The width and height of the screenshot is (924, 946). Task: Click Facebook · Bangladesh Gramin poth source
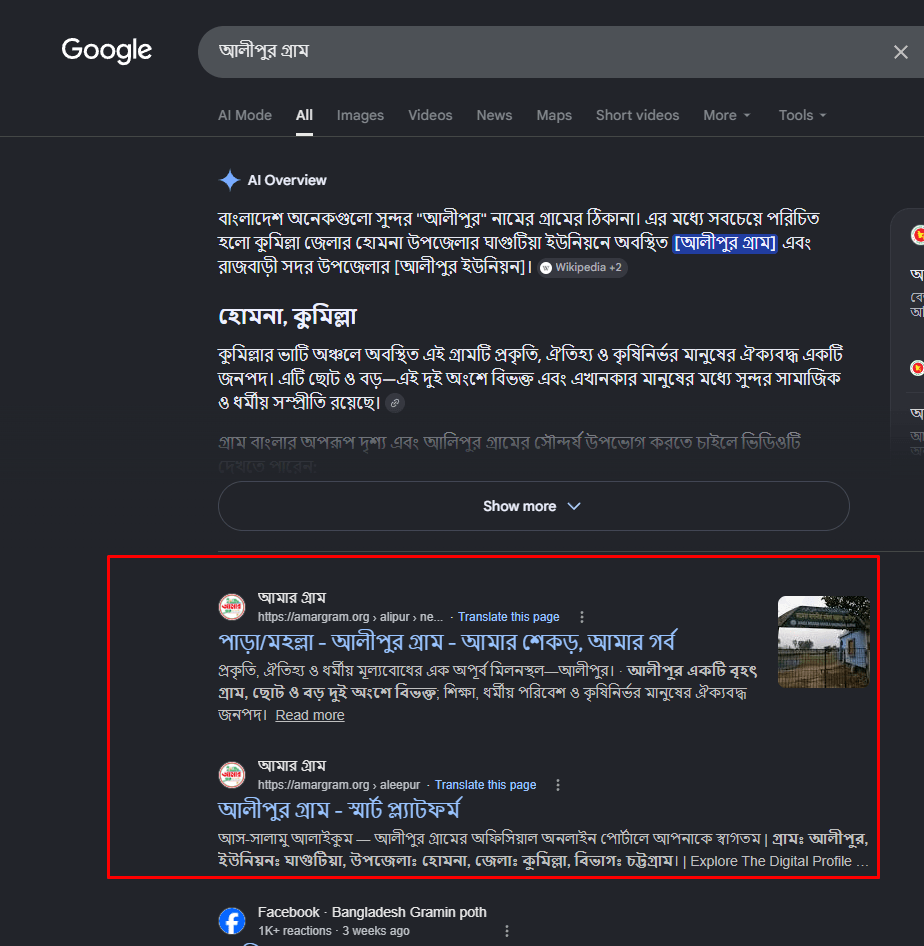tap(372, 912)
